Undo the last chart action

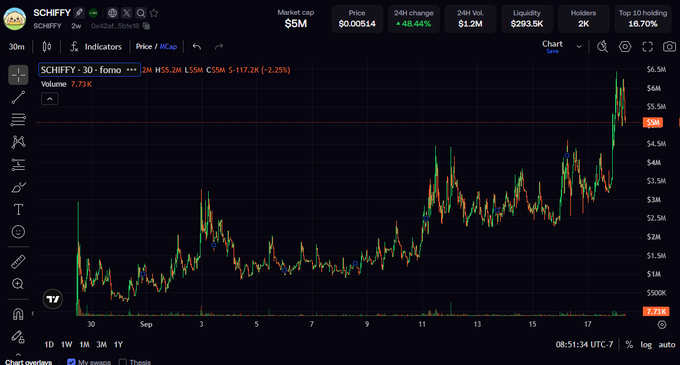tap(197, 46)
